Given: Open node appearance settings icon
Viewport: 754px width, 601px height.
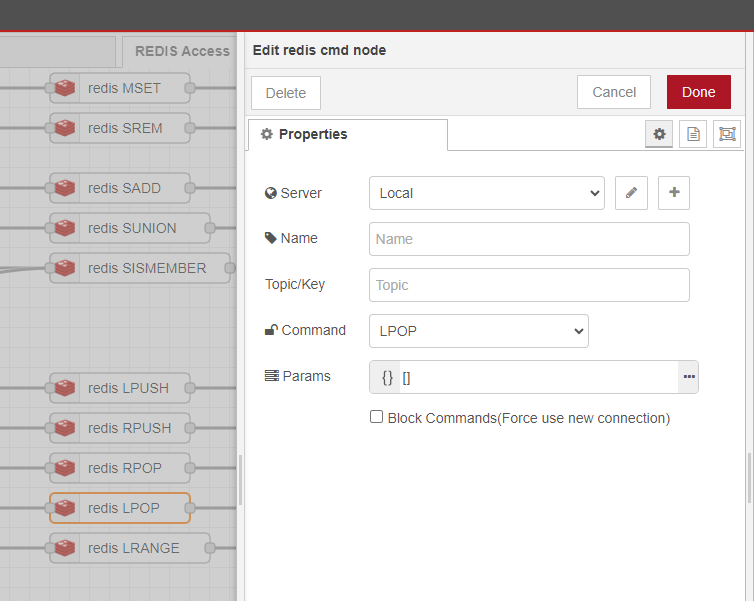Looking at the screenshot, I should (727, 134).
